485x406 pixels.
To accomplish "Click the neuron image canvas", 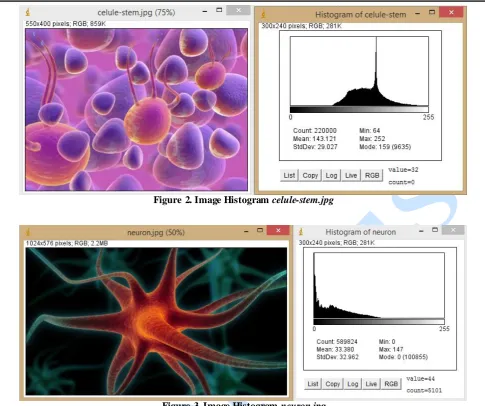I will [x=156, y=321].
